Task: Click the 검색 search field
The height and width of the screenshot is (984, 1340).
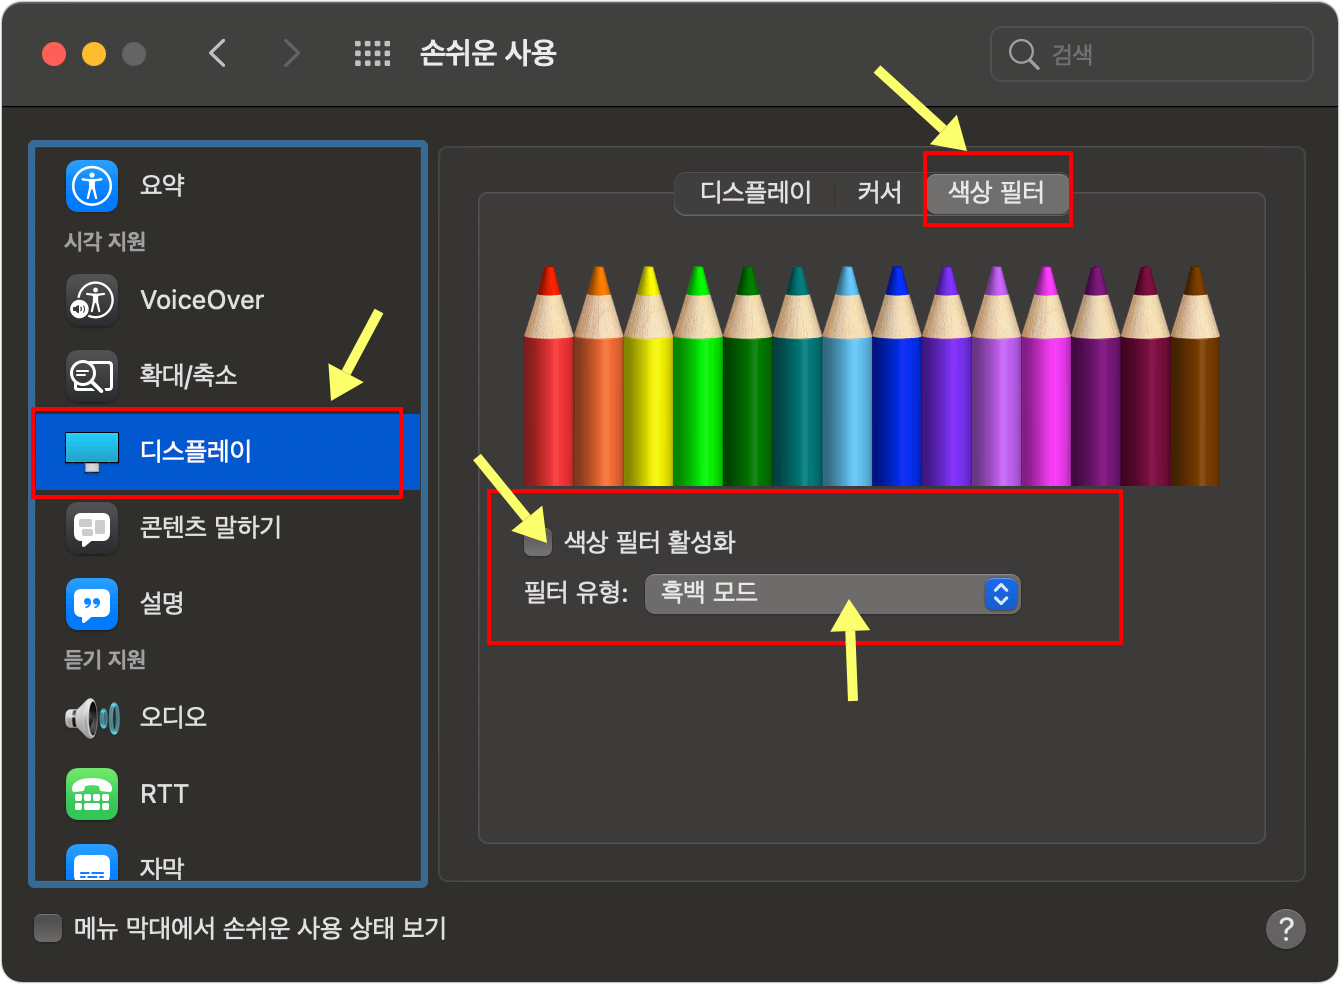Action: 1151,54
